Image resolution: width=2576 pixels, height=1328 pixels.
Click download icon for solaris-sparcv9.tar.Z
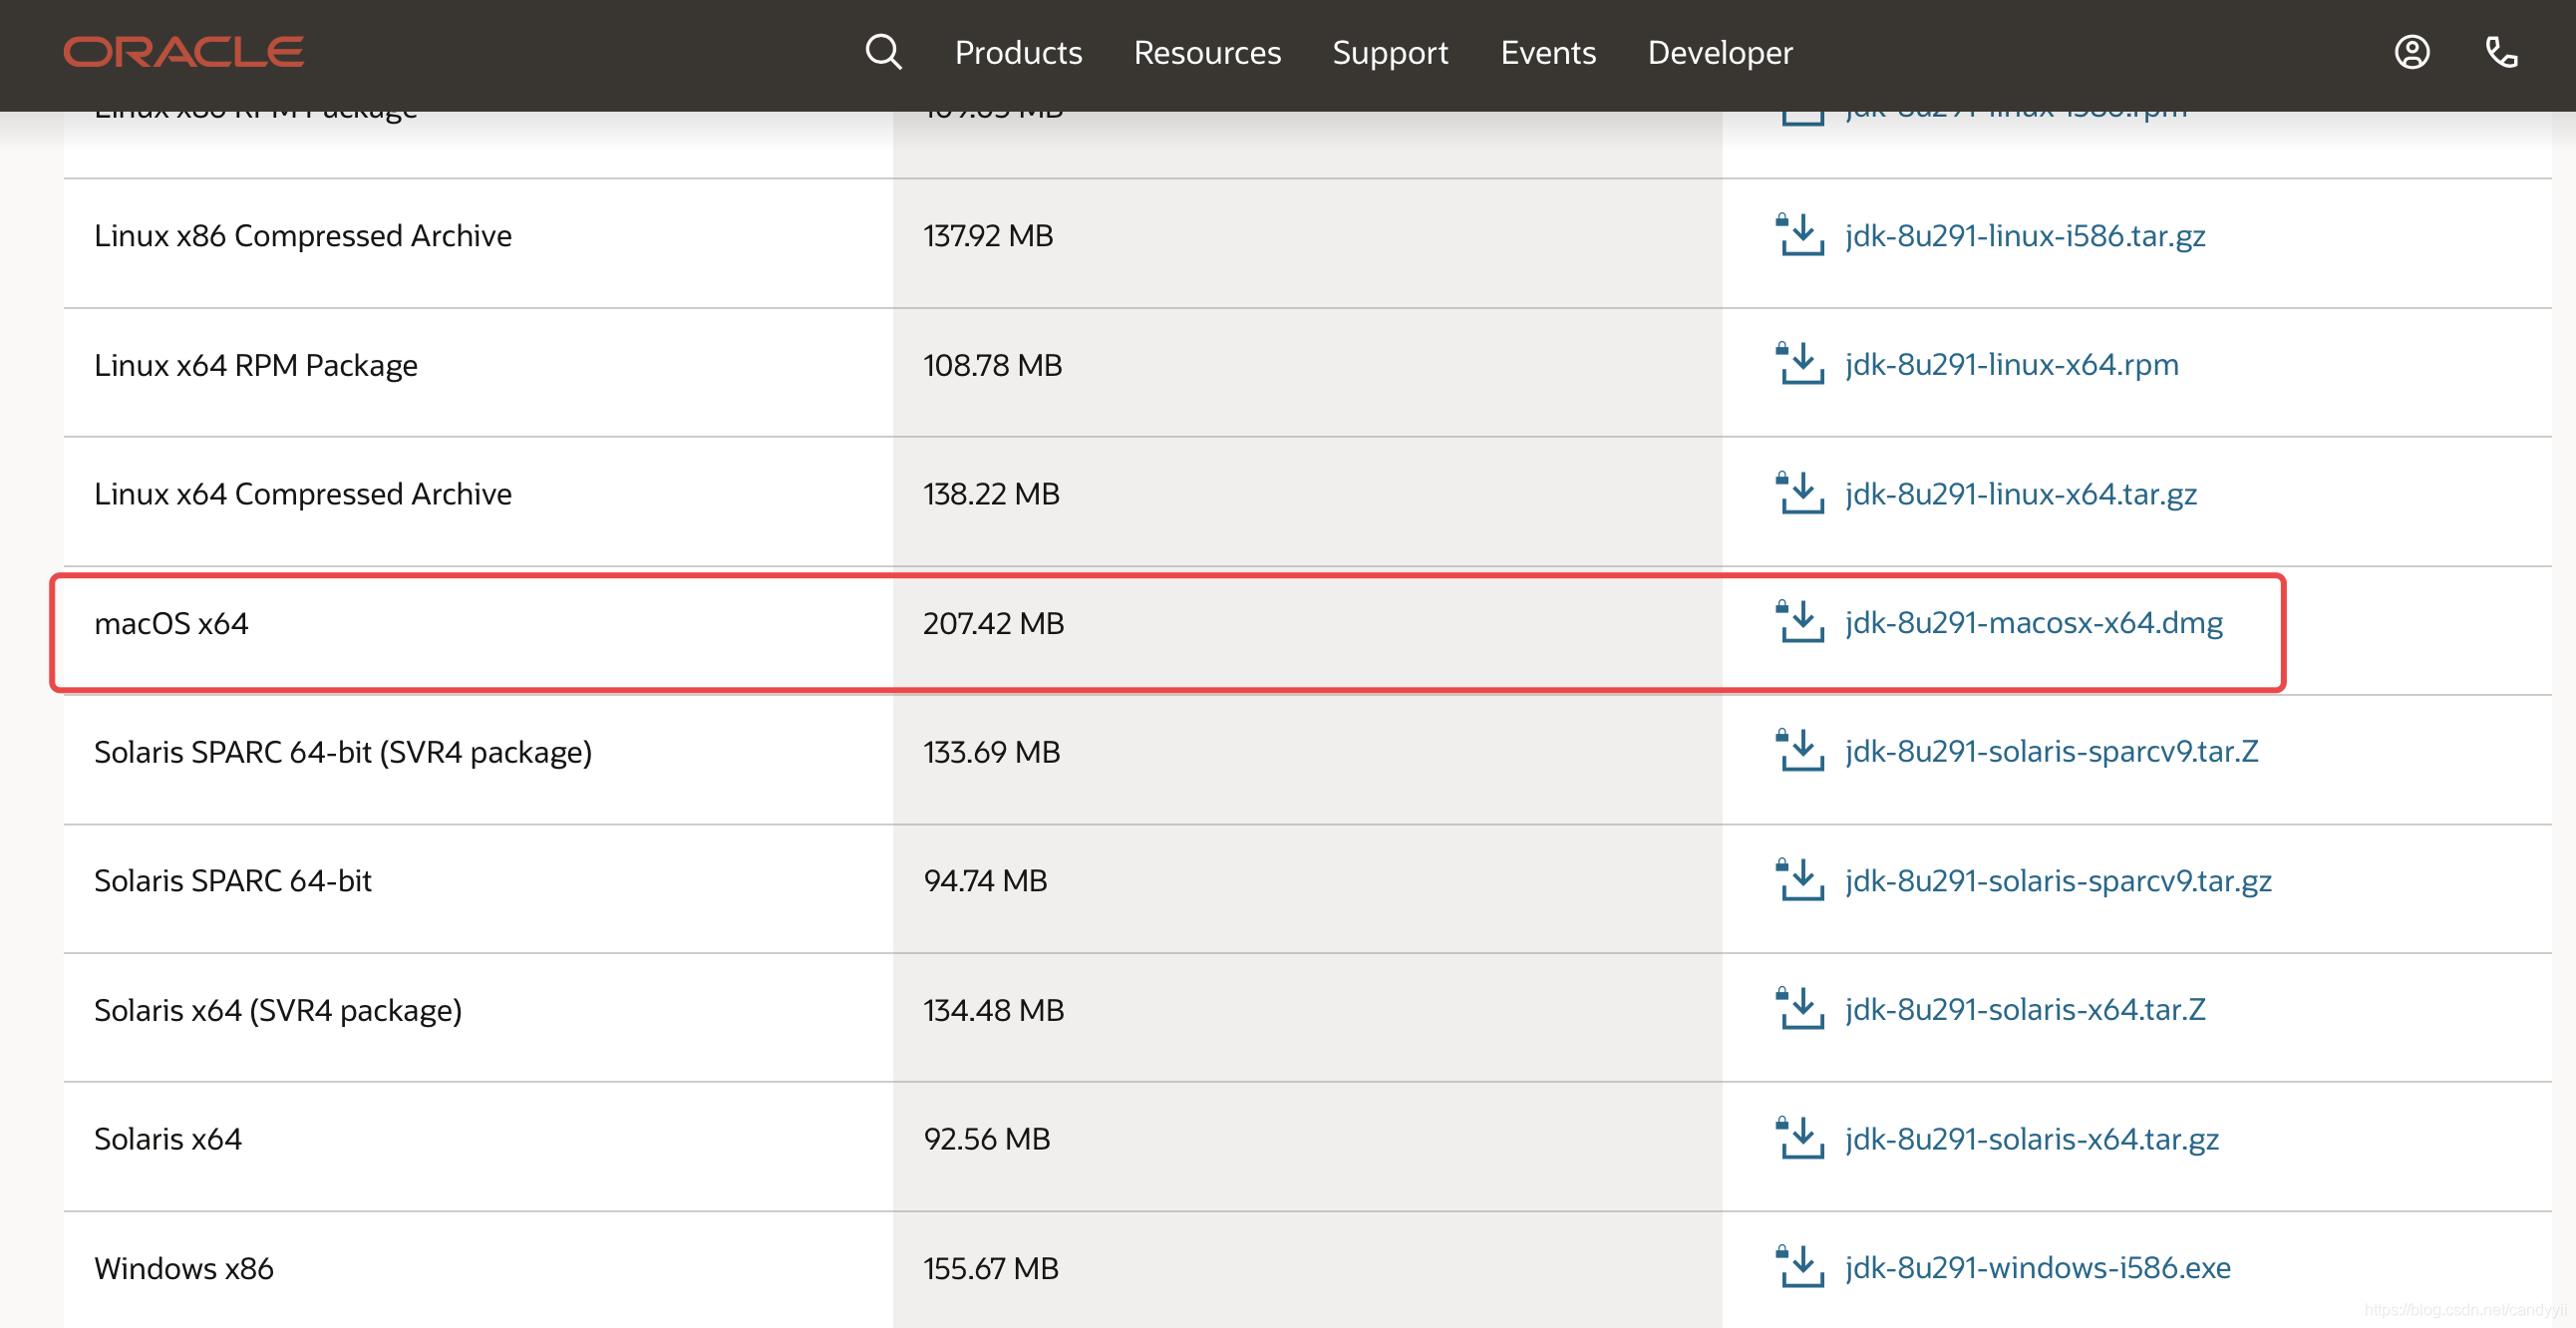pos(1800,751)
